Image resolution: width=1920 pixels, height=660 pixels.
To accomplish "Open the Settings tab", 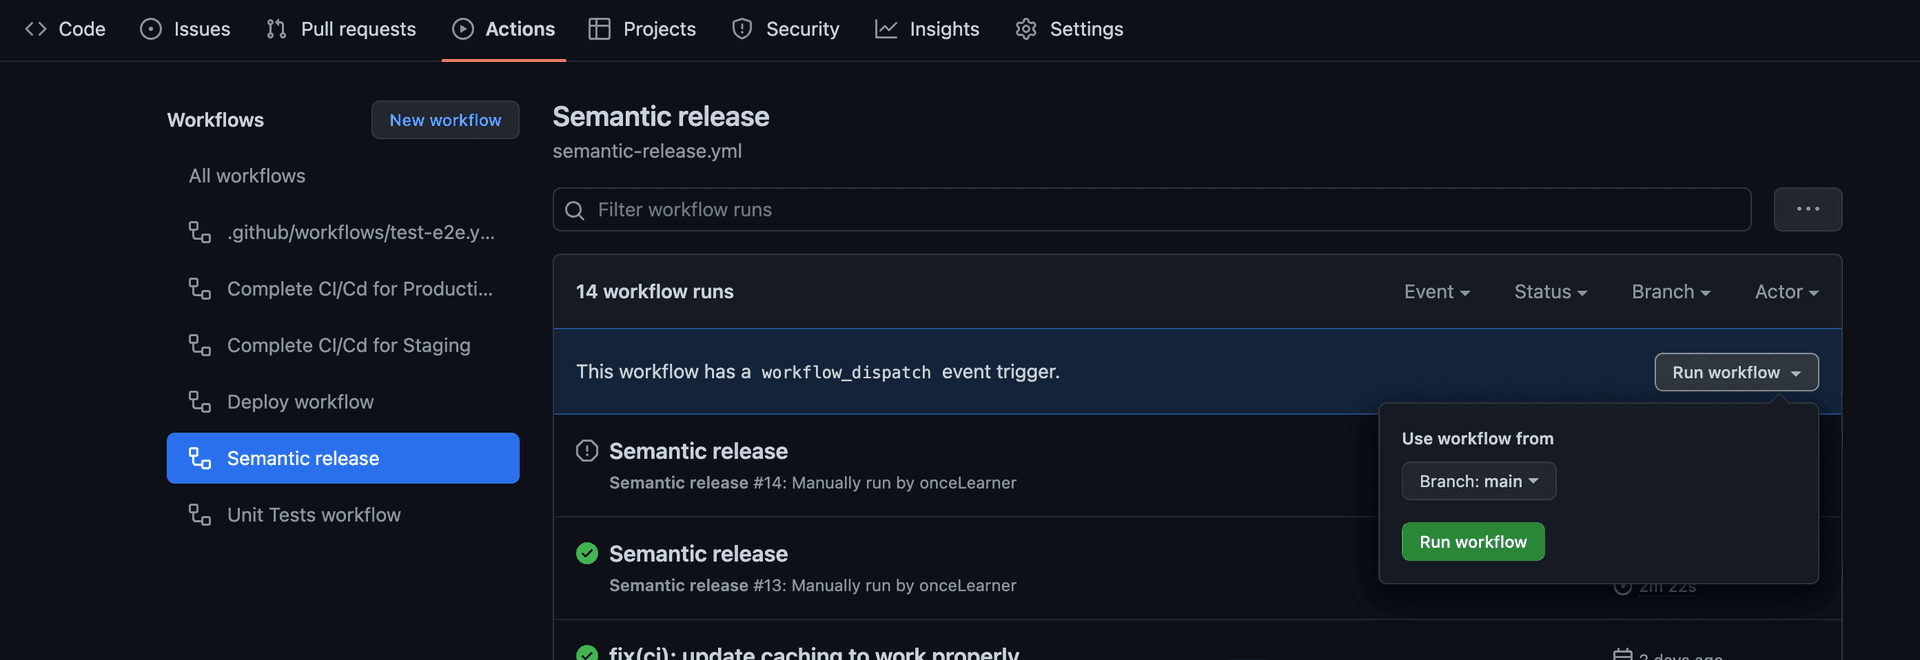I will (x=1069, y=29).
